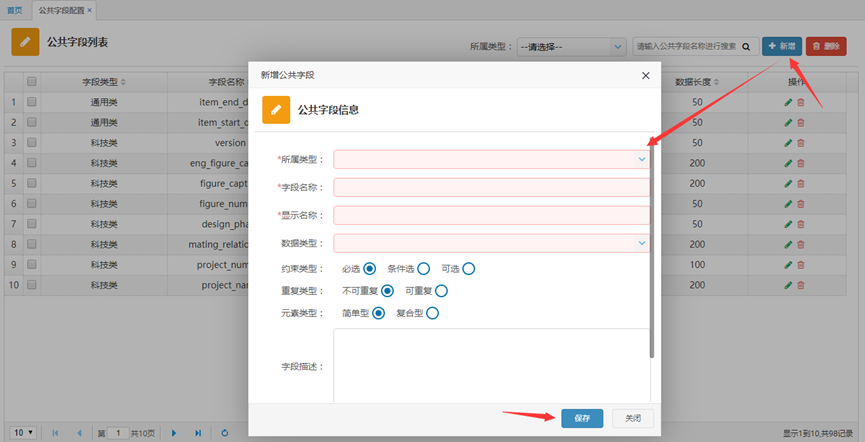The height and width of the screenshot is (442, 865).
Task: Delete row 5 figure_capt with trash icon
Action: click(x=801, y=184)
